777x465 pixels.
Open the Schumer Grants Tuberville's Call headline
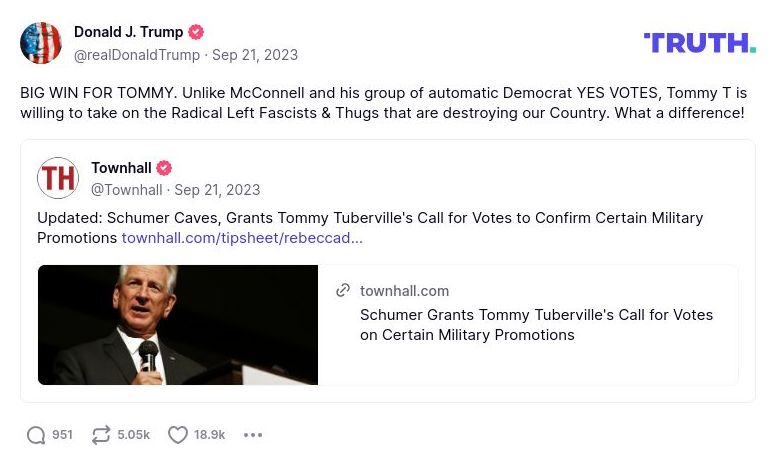tap(536, 325)
